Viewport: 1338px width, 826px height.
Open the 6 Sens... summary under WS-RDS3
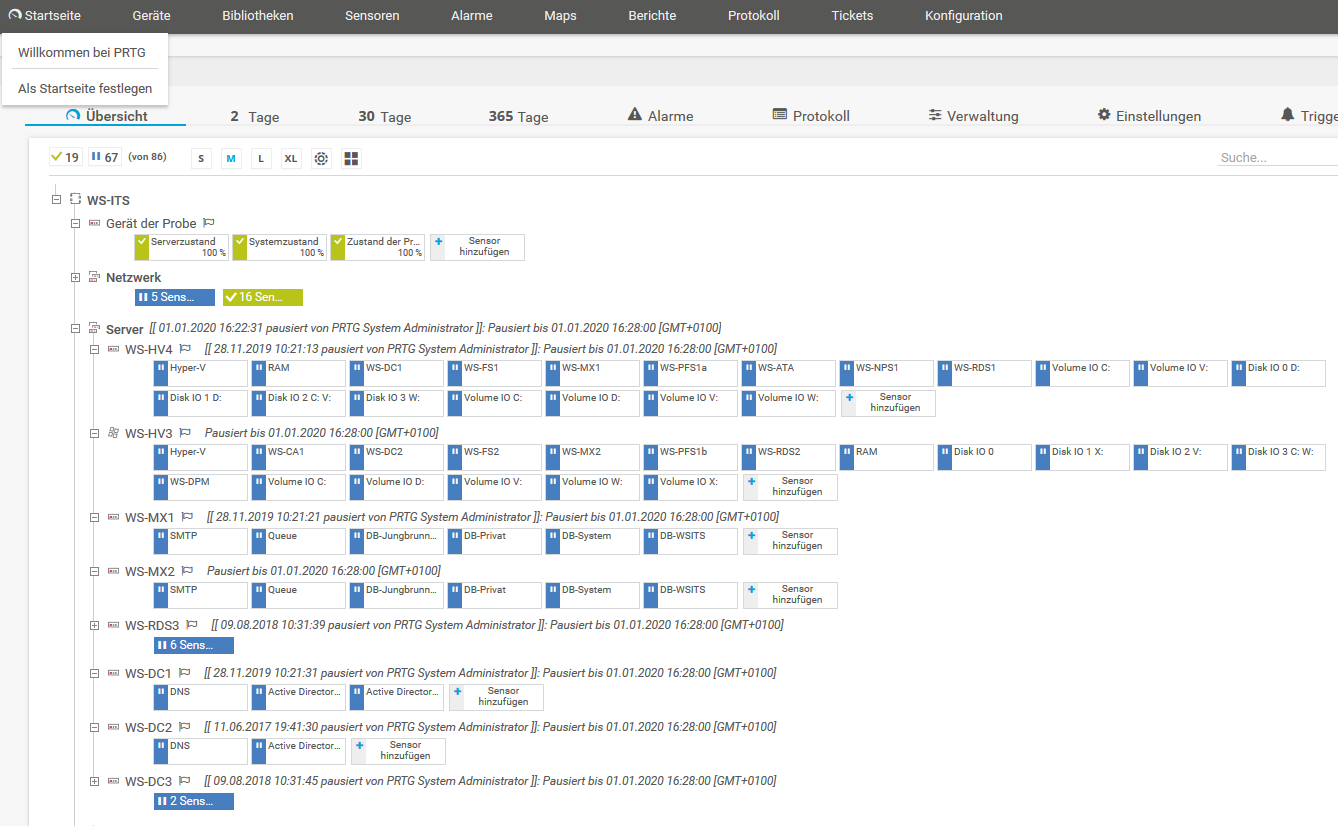pos(194,645)
